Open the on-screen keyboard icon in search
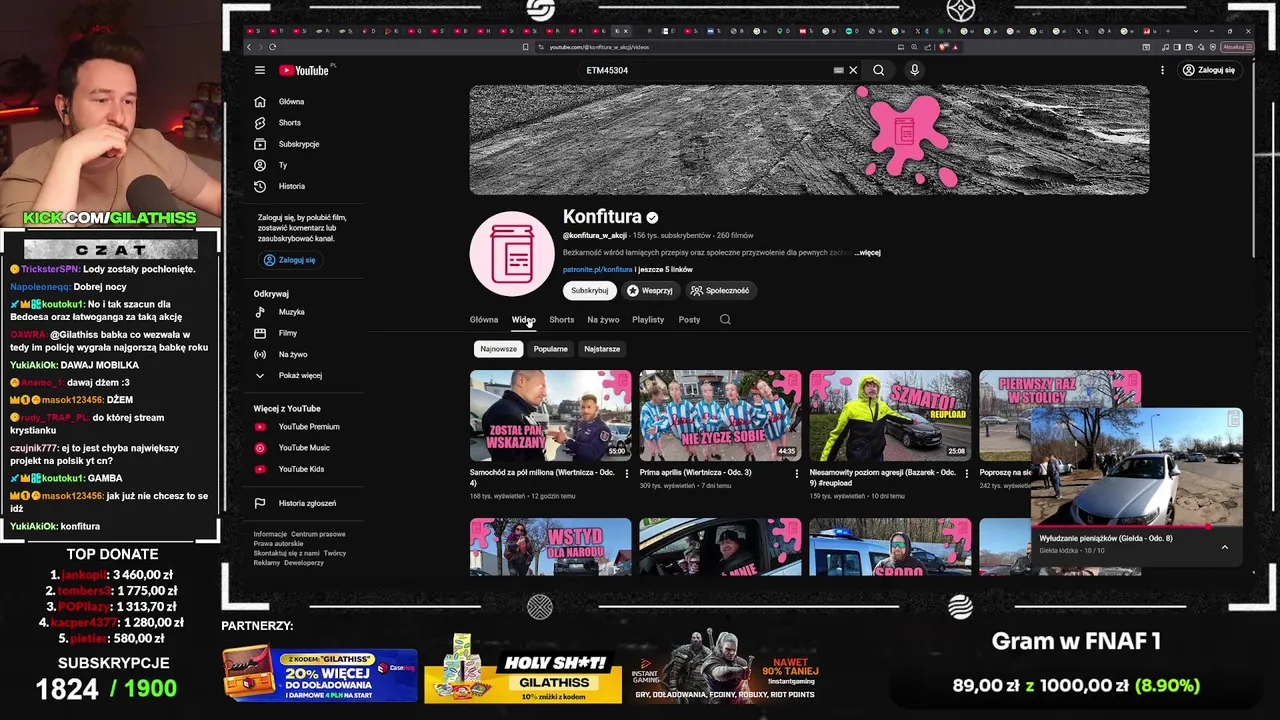The image size is (1280, 720). pos(838,70)
